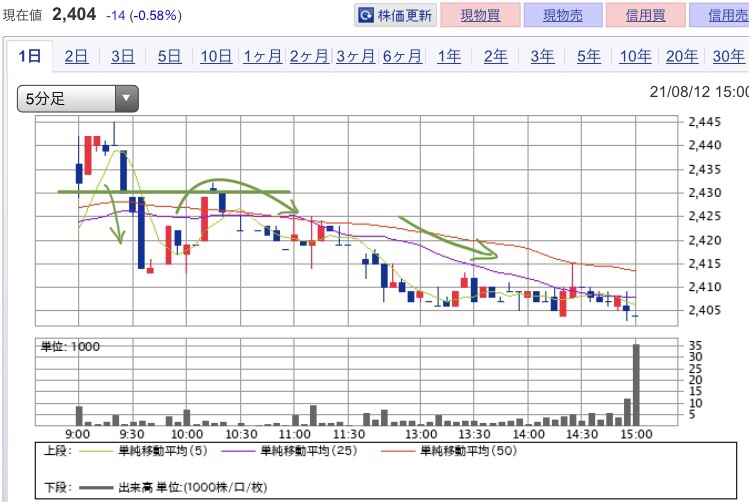
Task: Click the refresh icon in 株価更新 button
Action: [x=366, y=16]
